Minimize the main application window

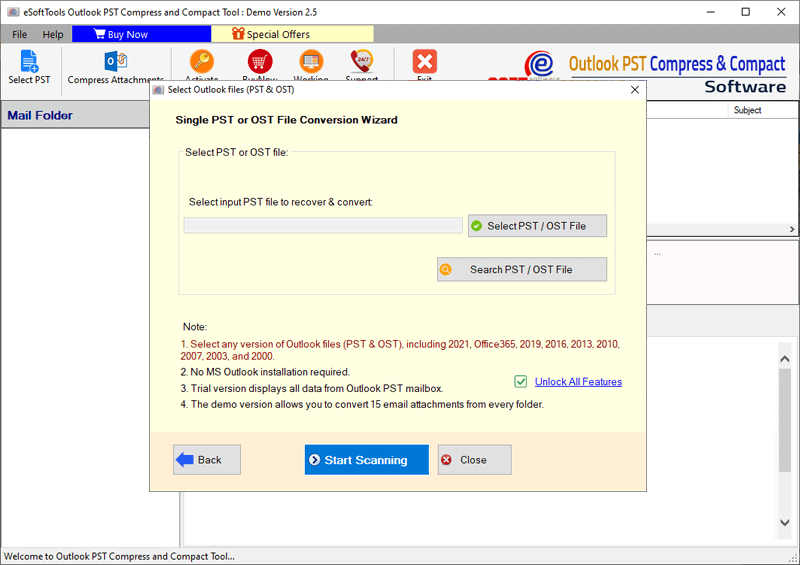(x=710, y=12)
